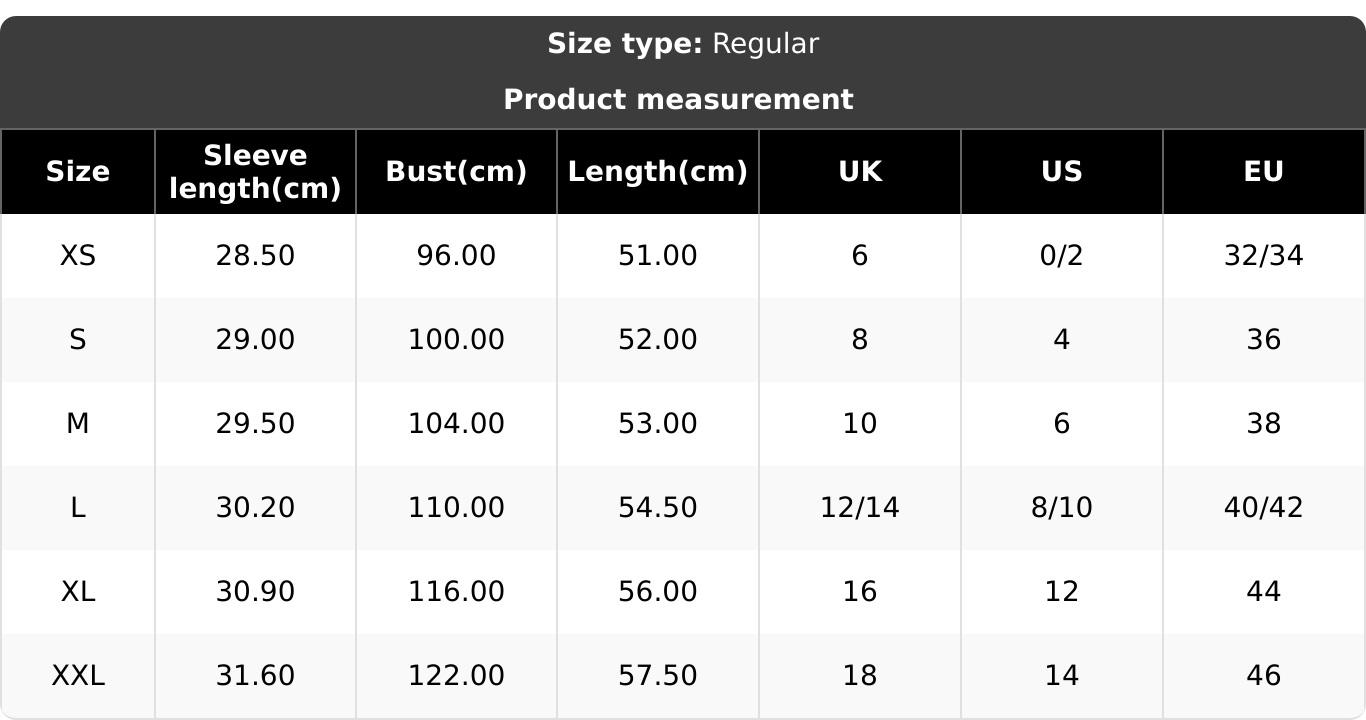Click the 12/14 UK size cell
The width and height of the screenshot is (1366, 720).
pos(859,508)
